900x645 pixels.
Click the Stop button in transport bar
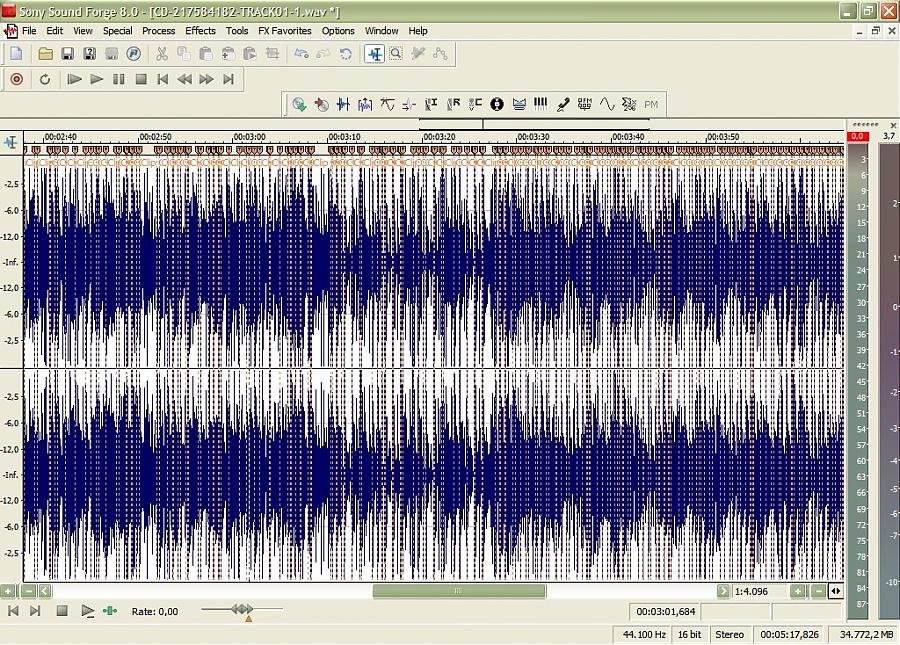[x=141, y=79]
